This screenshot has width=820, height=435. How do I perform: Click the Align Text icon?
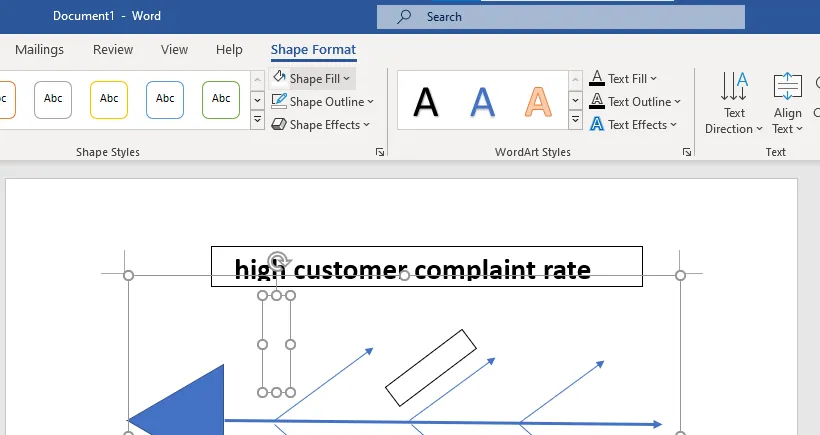pyautogui.click(x=788, y=88)
